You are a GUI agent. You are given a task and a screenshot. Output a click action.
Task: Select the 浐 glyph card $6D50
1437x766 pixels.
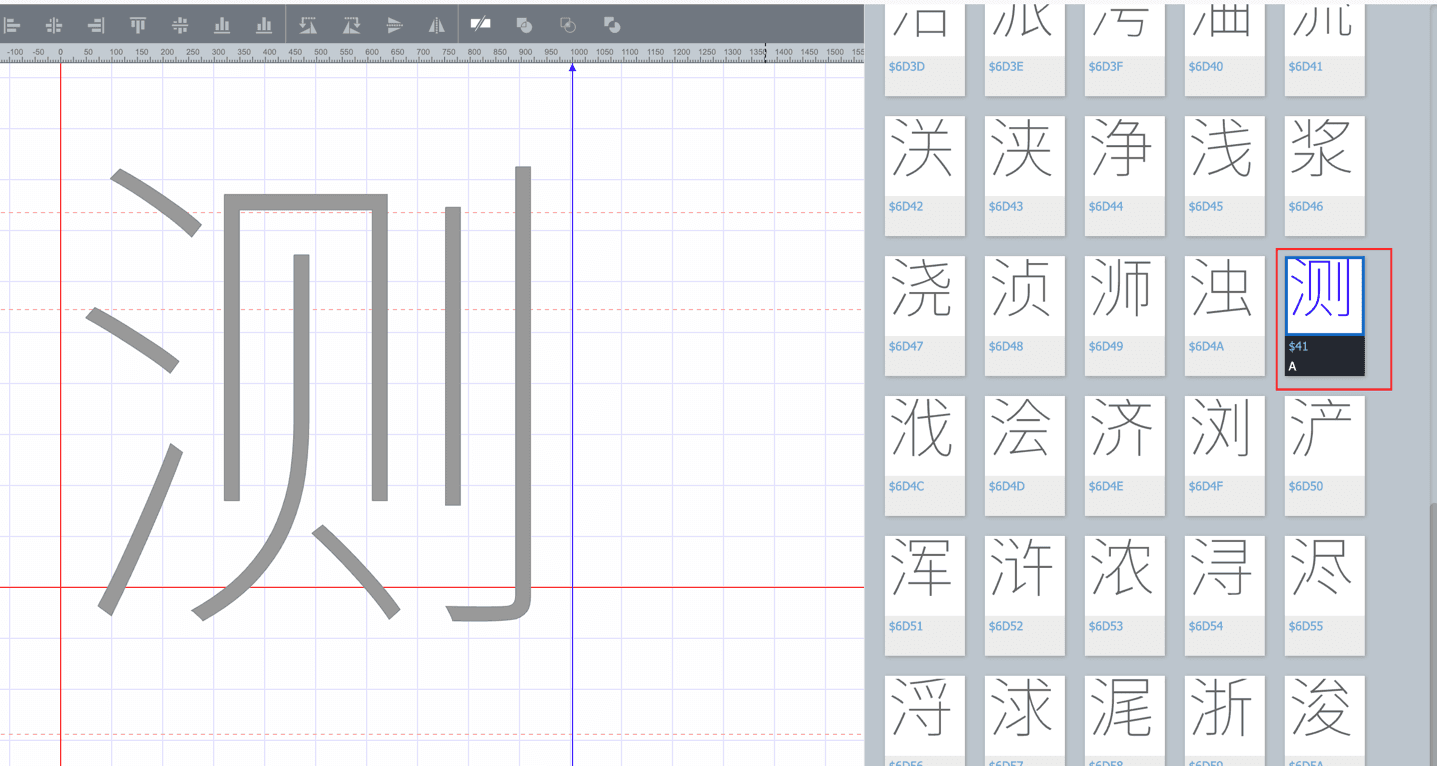1325,456
